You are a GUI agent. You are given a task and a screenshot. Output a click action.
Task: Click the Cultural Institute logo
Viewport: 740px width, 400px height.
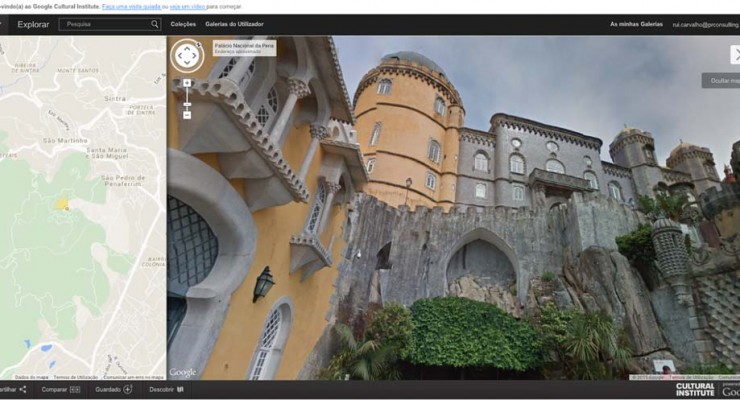click(x=695, y=390)
